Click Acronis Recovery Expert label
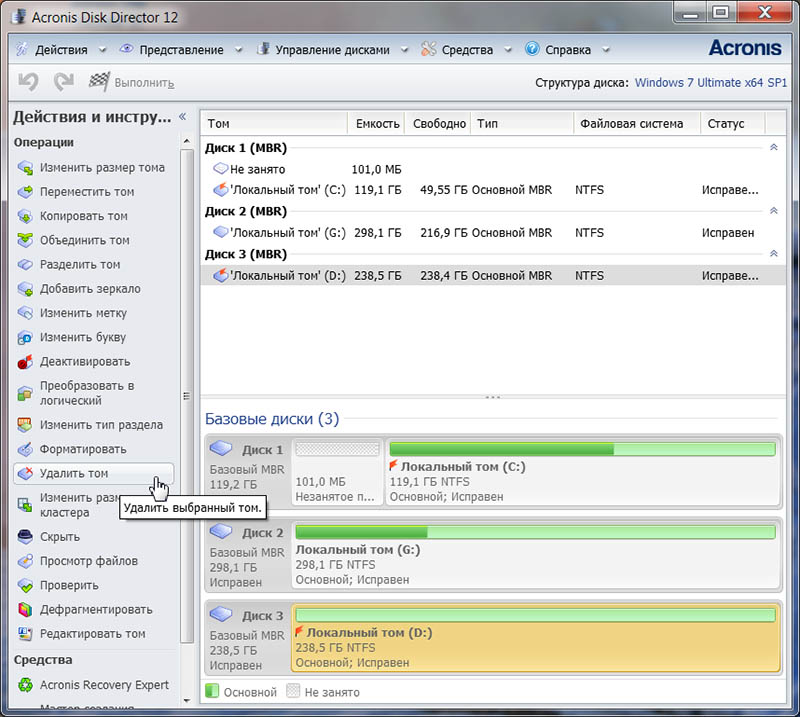 coord(104,685)
